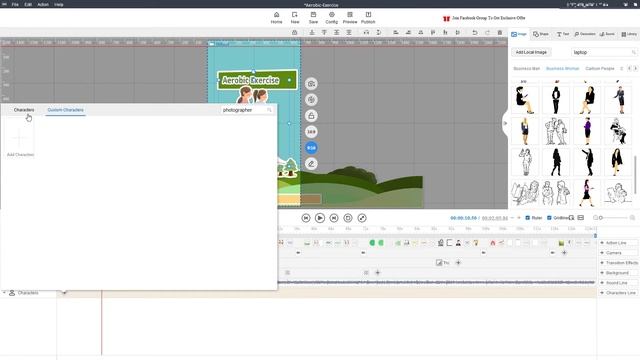Switch to the Custom Characters tab
640x360 pixels.
click(65, 110)
